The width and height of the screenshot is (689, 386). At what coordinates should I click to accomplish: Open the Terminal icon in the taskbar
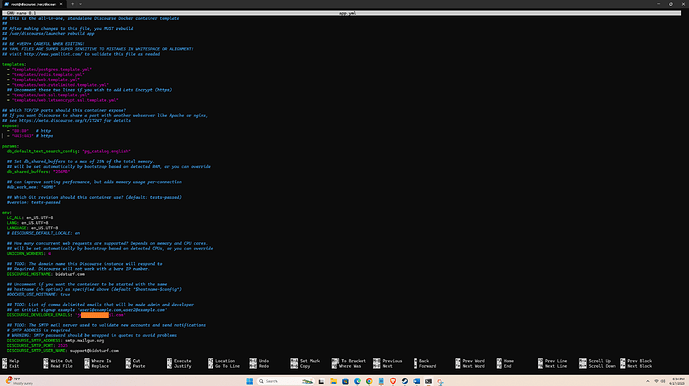[x=428, y=381]
